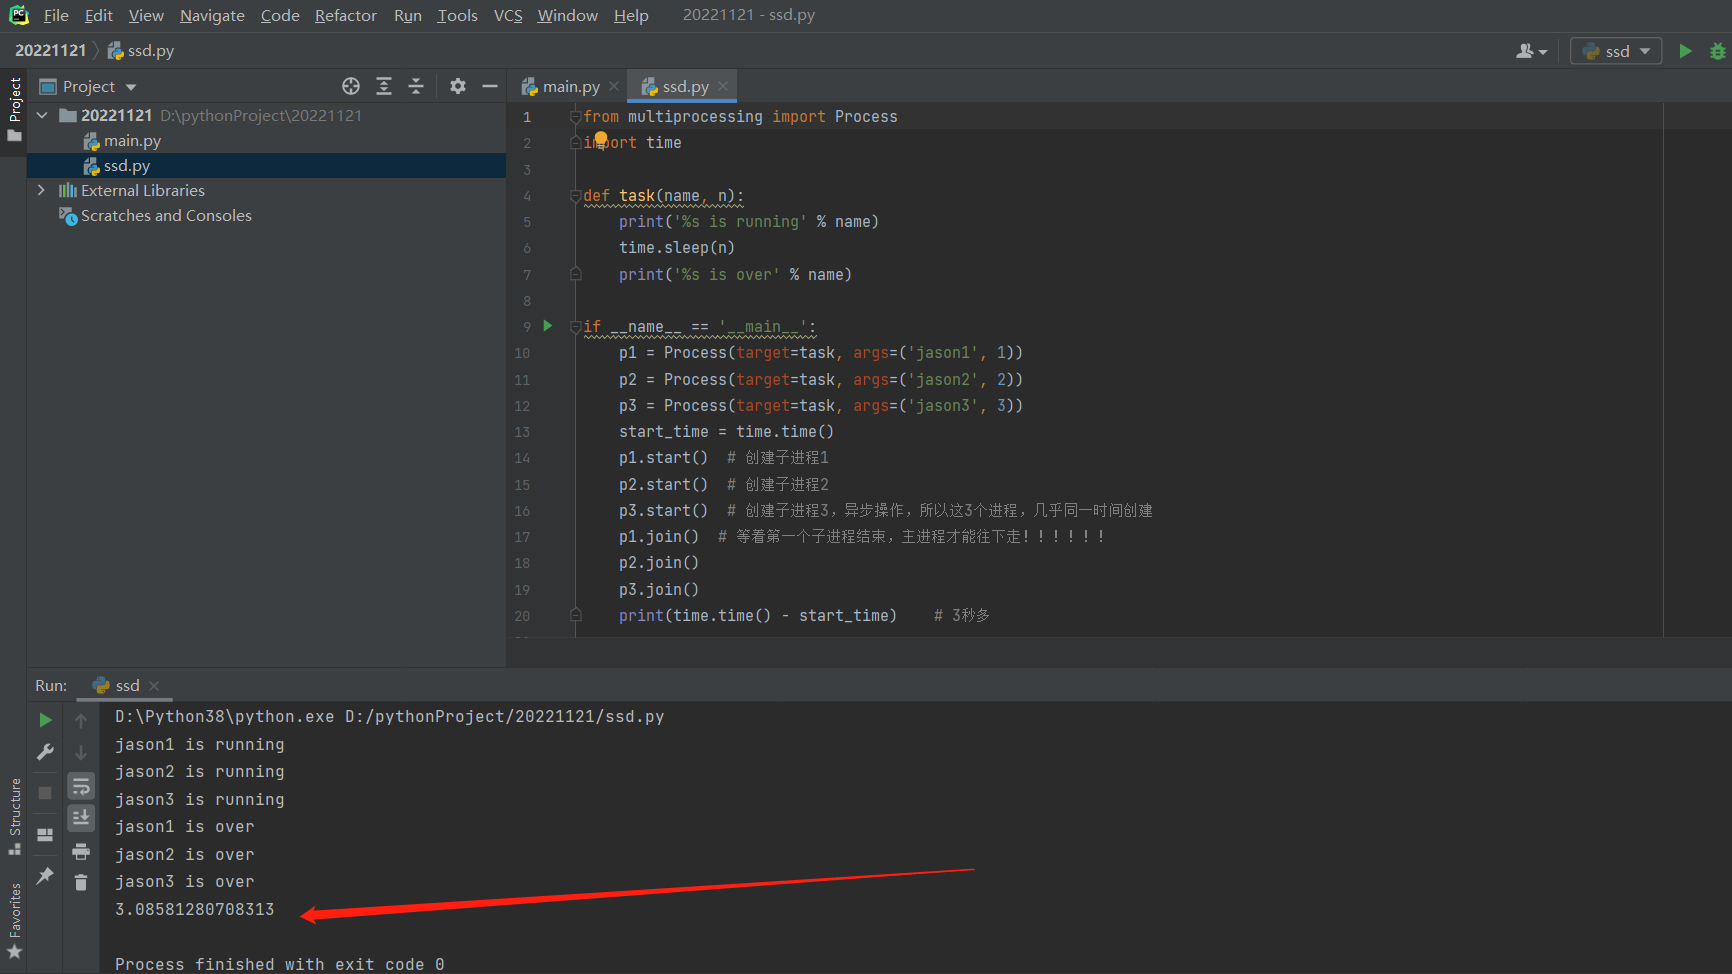Toggle the Favorites tool window stripe button
This screenshot has width=1732, height=974.
[14, 920]
